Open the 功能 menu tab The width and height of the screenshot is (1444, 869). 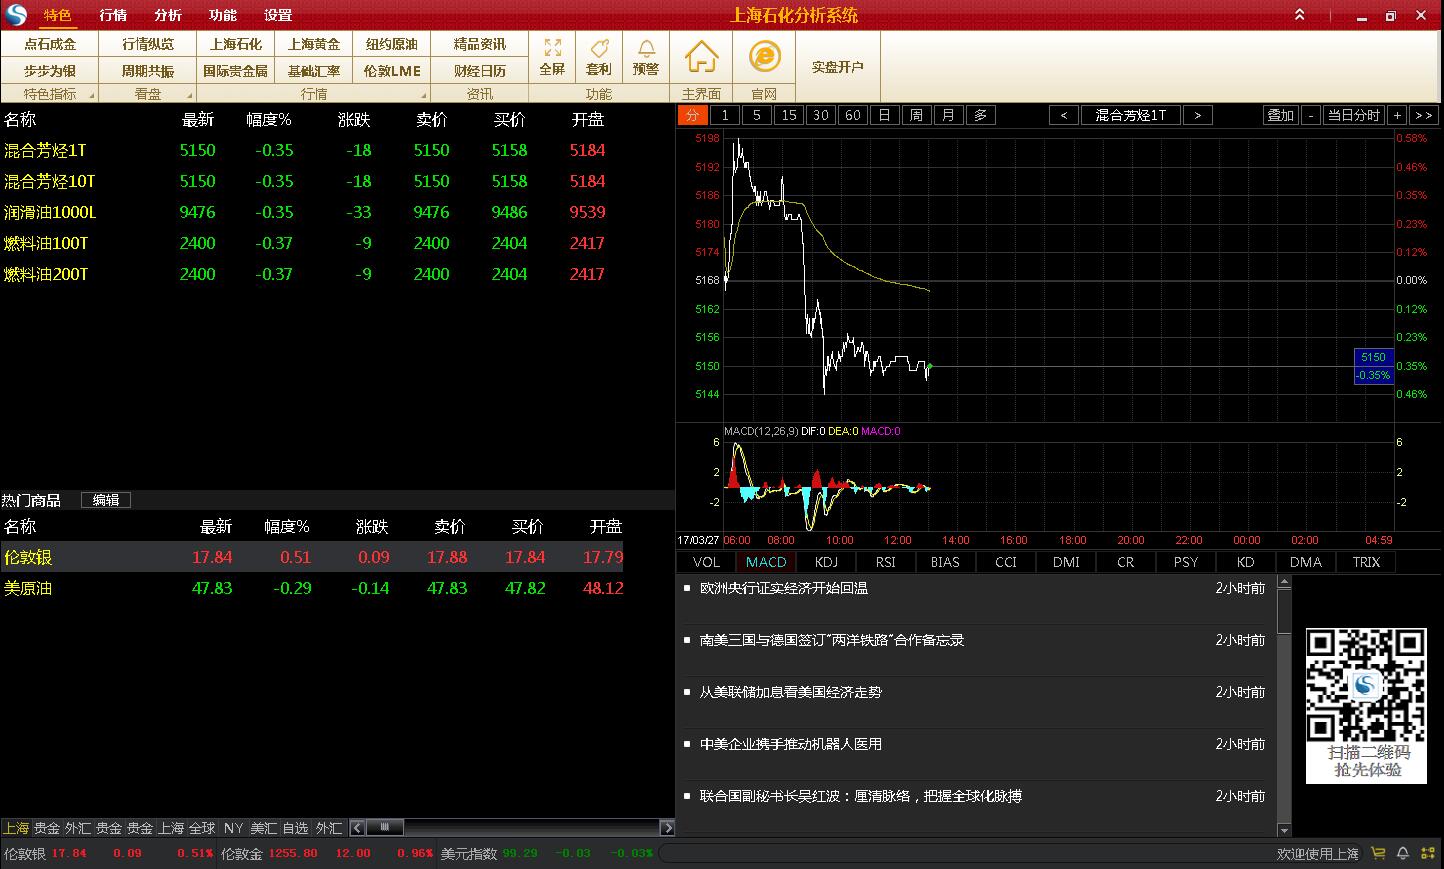pos(223,15)
